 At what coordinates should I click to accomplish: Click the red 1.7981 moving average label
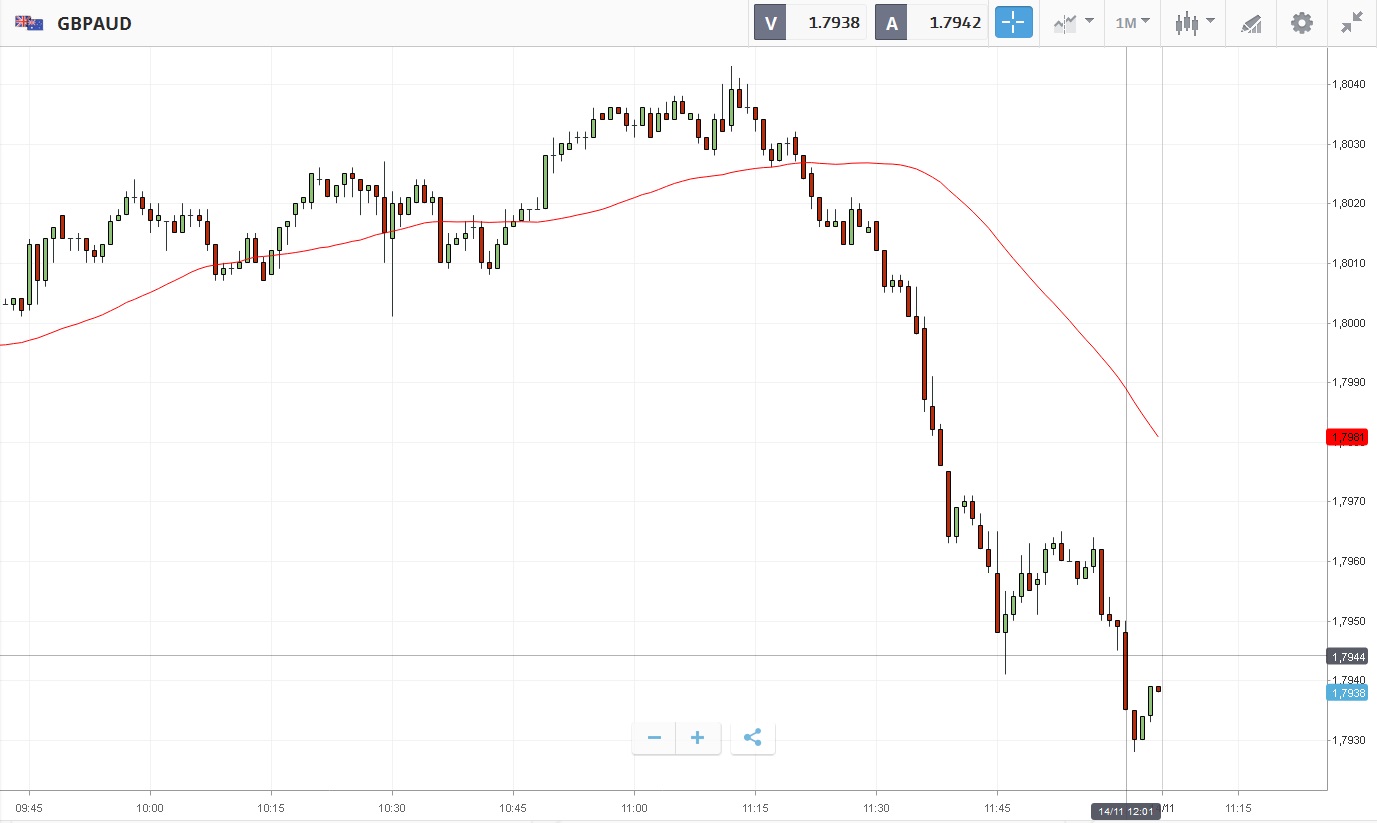[1347, 437]
